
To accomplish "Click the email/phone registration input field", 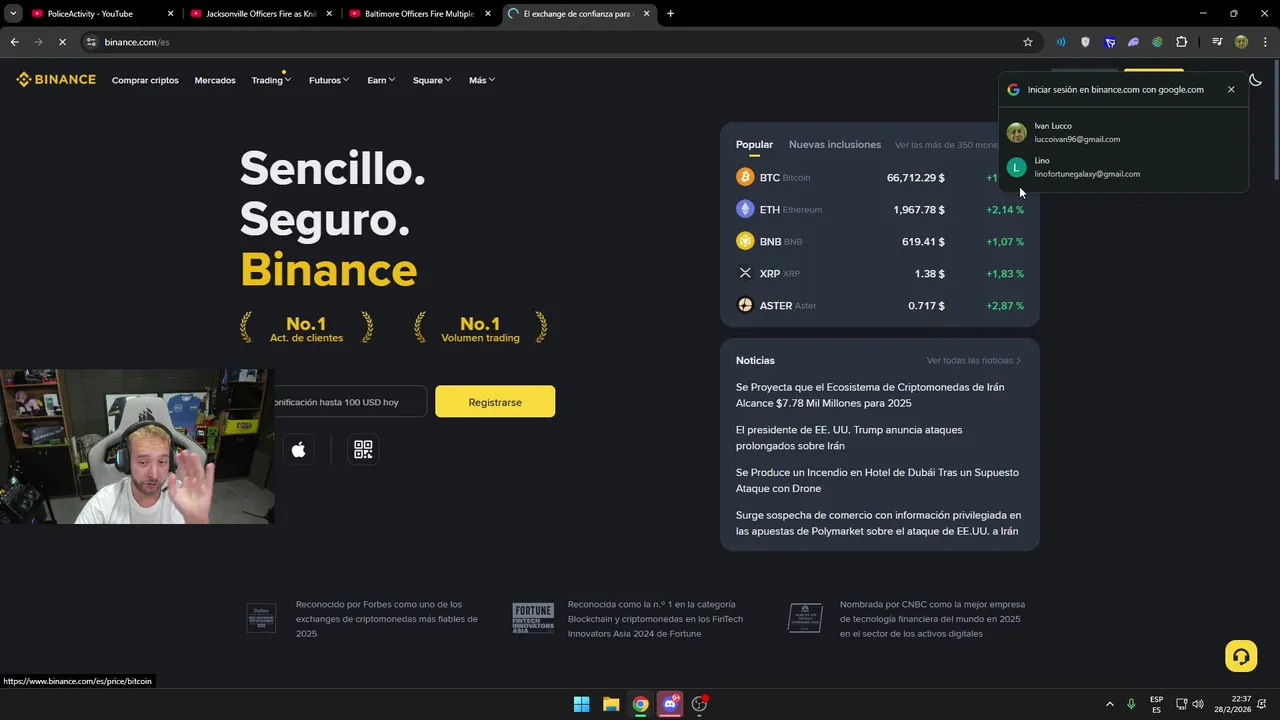I will pyautogui.click(x=350, y=401).
